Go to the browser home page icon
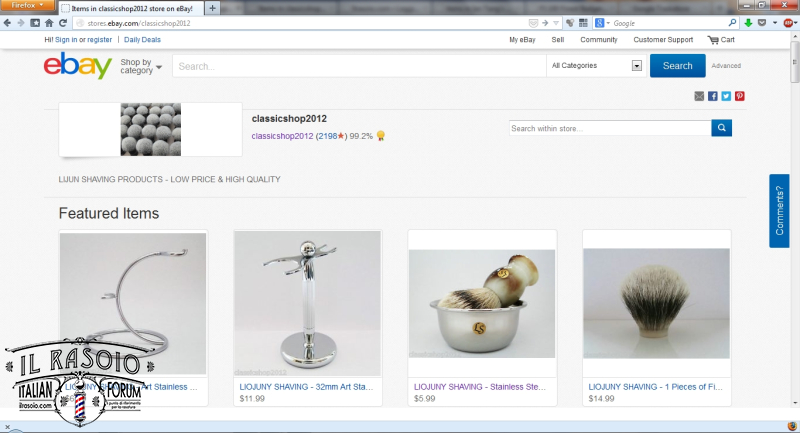This screenshot has height=433, width=800. (x=49, y=23)
